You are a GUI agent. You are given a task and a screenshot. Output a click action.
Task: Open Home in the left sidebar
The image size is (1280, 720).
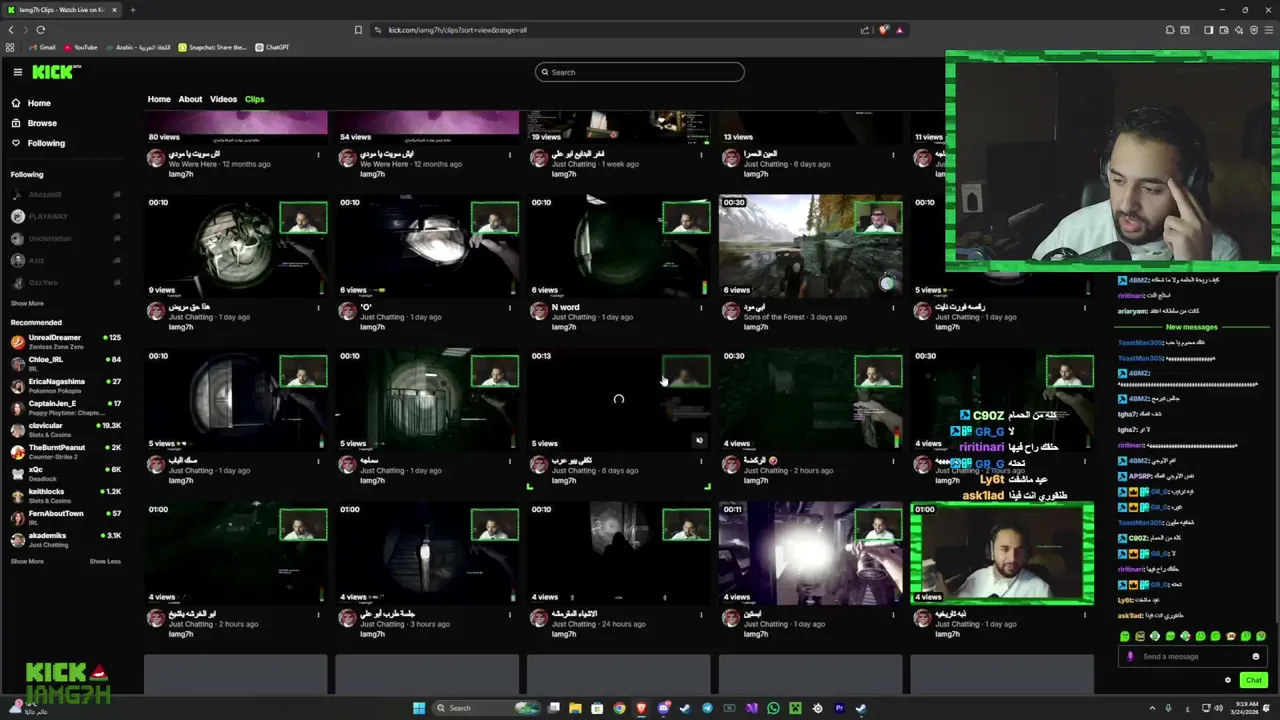pos(31,103)
